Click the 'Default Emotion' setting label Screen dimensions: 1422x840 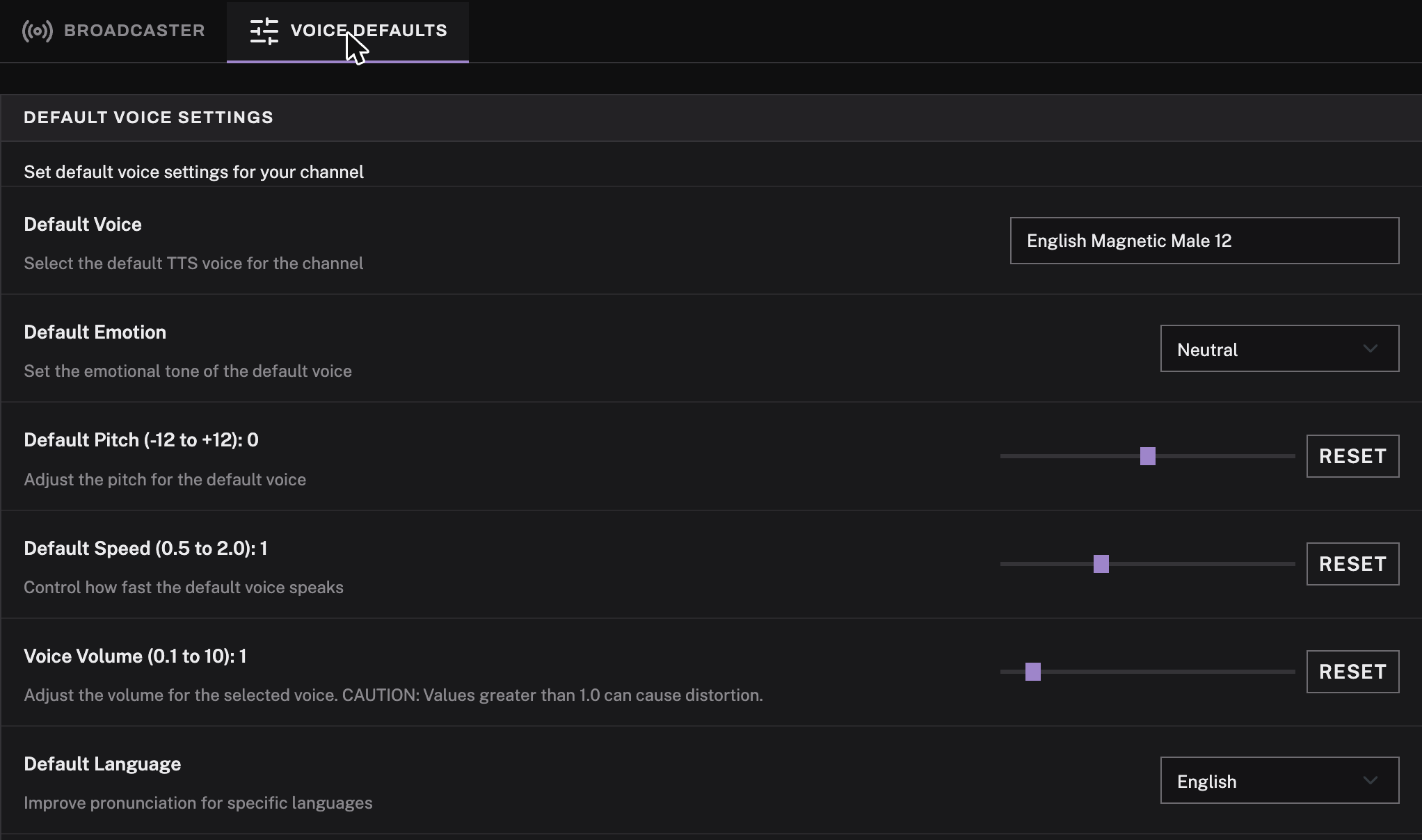pos(95,332)
